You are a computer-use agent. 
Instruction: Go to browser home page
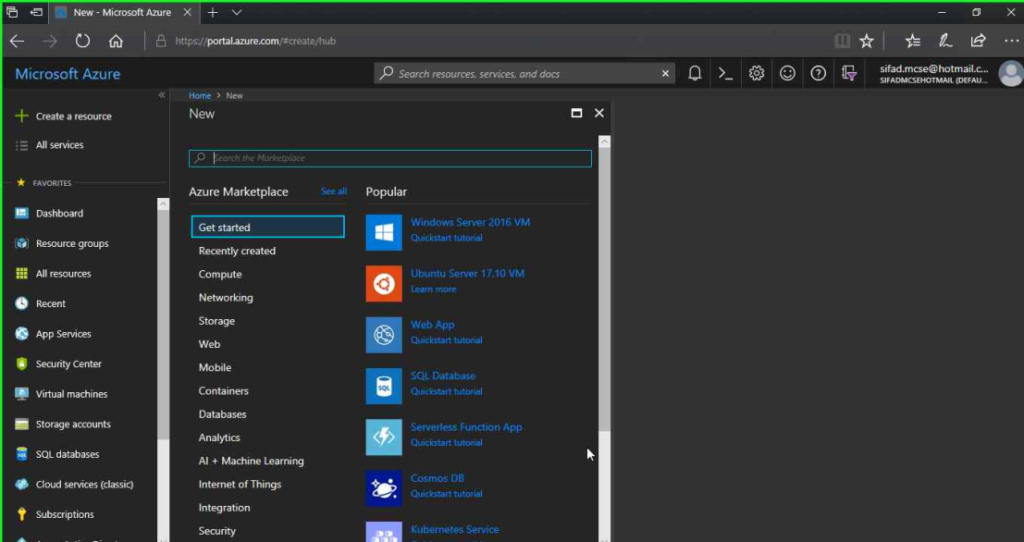(116, 41)
